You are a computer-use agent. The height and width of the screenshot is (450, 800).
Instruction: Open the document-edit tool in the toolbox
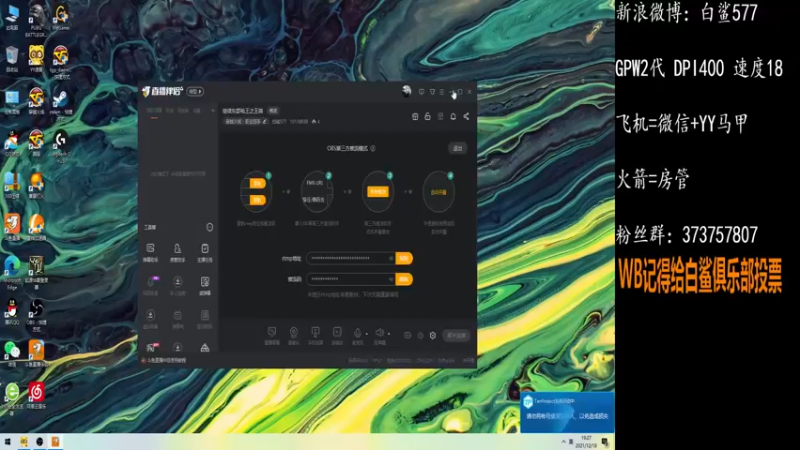point(205,285)
